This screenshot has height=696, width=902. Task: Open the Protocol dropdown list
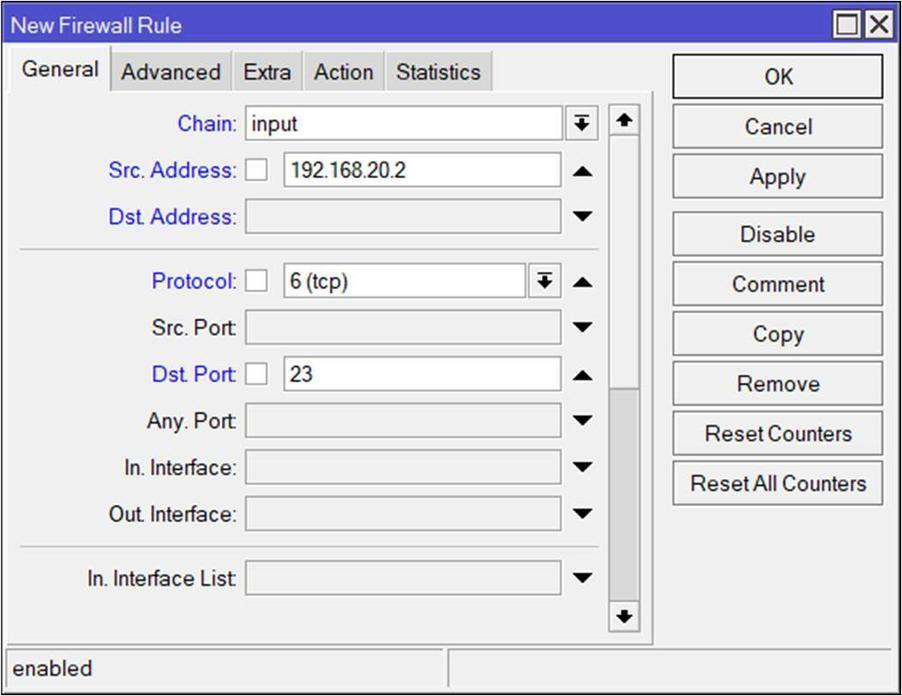click(544, 282)
